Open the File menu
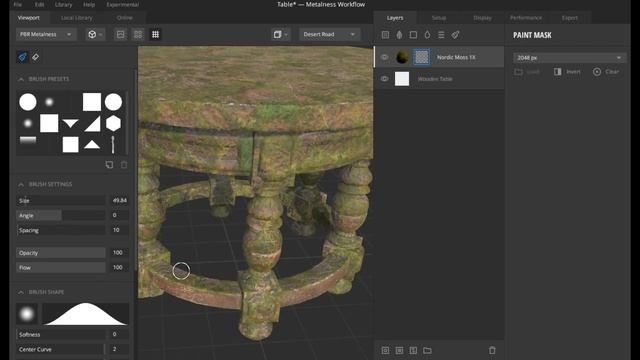The height and width of the screenshot is (360, 640). [x=18, y=4]
